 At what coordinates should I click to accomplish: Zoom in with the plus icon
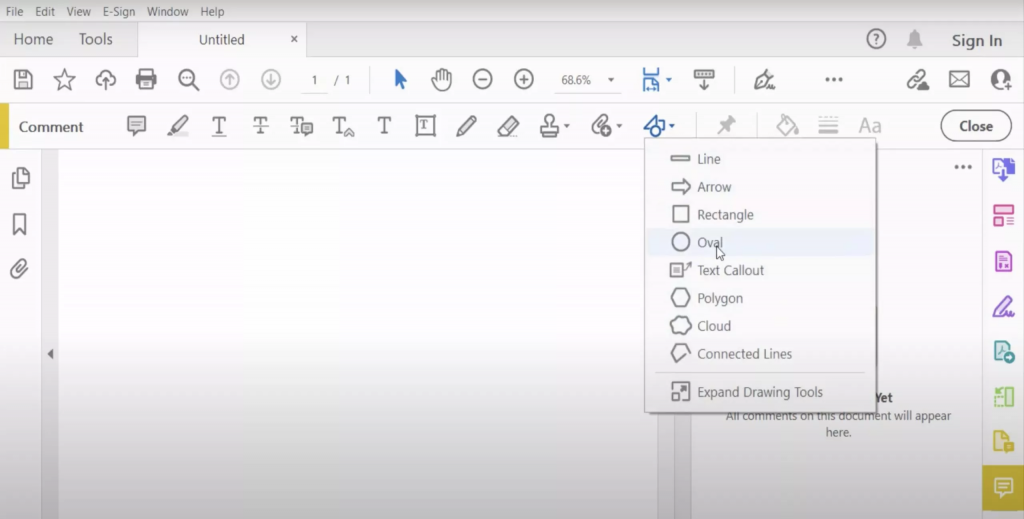coord(524,80)
